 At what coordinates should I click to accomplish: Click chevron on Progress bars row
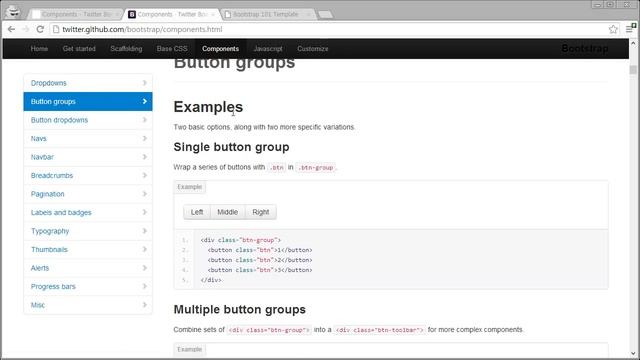tap(144, 287)
